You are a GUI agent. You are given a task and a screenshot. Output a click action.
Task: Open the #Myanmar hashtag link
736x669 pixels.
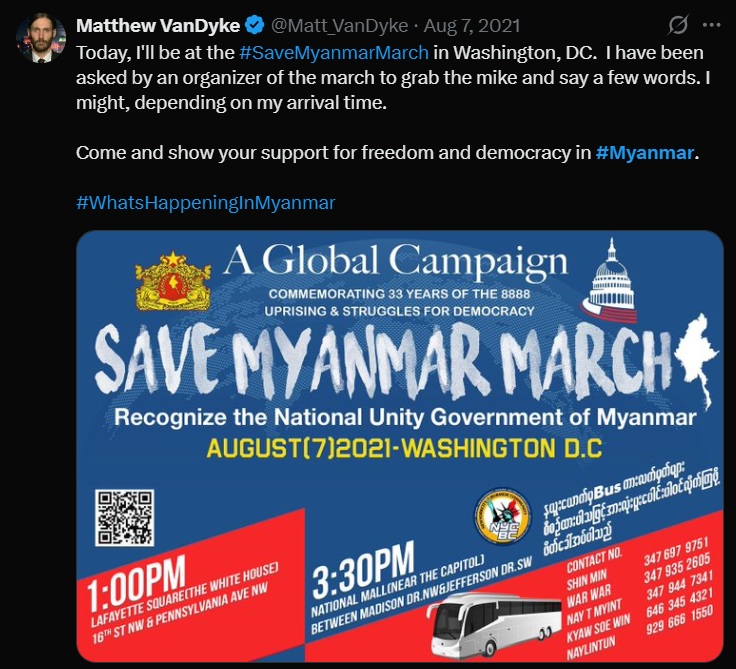click(644, 153)
